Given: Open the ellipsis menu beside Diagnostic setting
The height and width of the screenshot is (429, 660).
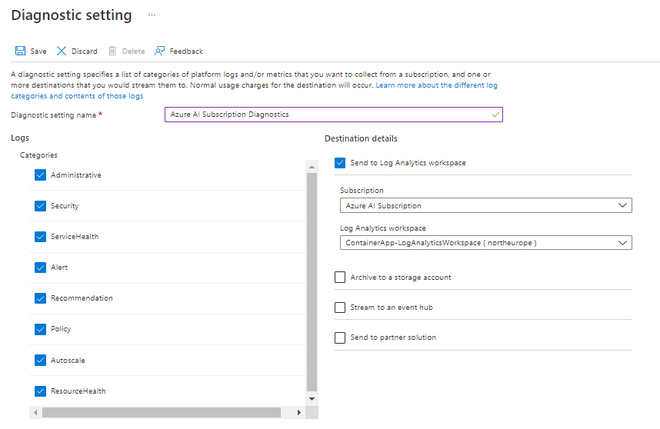Looking at the screenshot, I should coord(152,16).
